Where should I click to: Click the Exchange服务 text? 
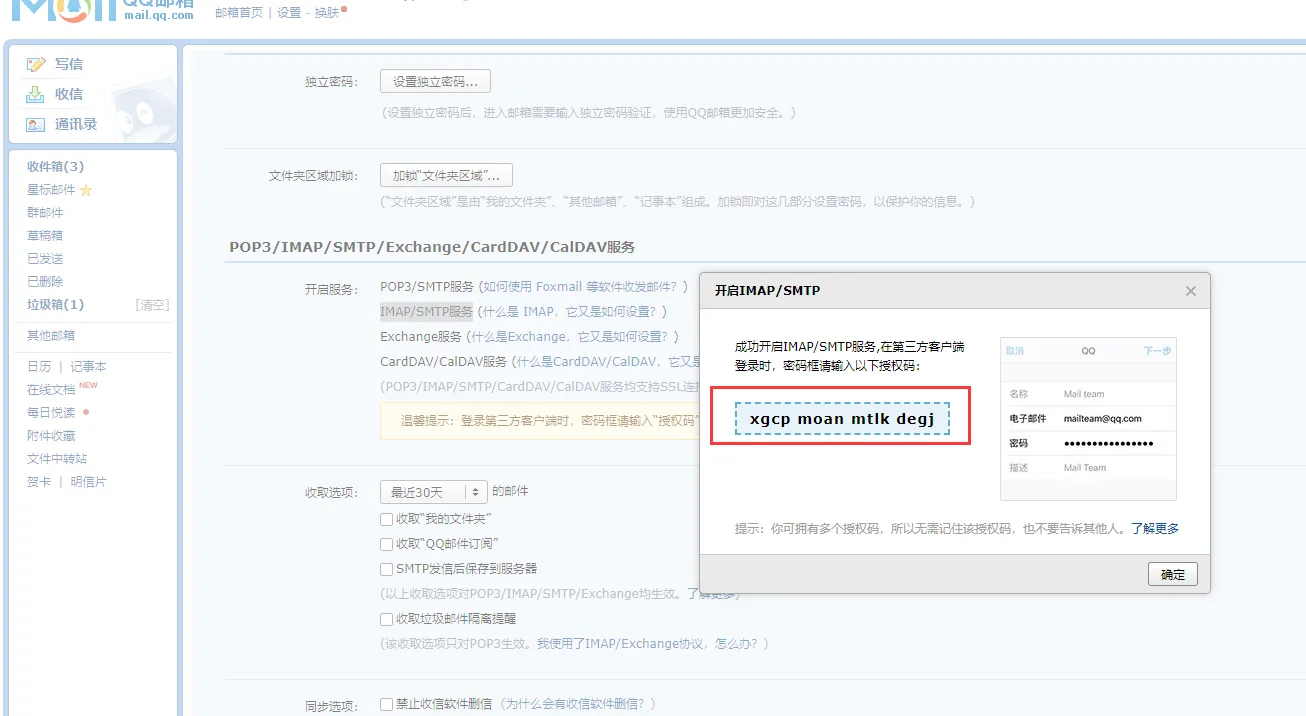pos(421,337)
